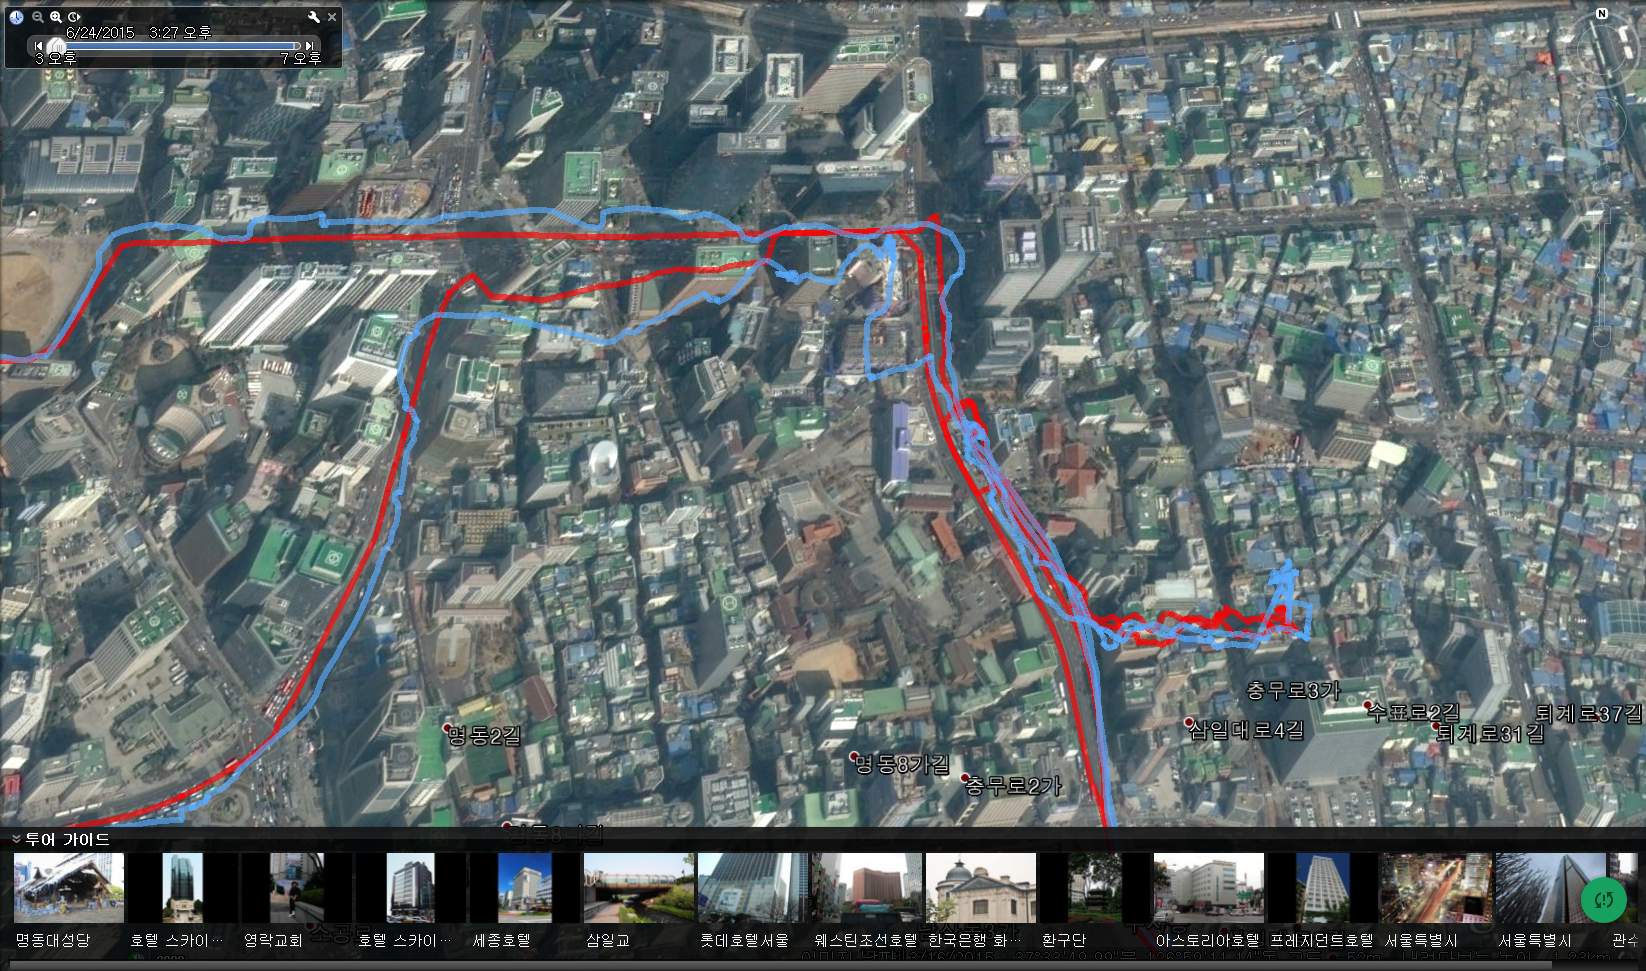The height and width of the screenshot is (971, 1646).
Task: Zoom out the time slider range
Action: coord(37,17)
